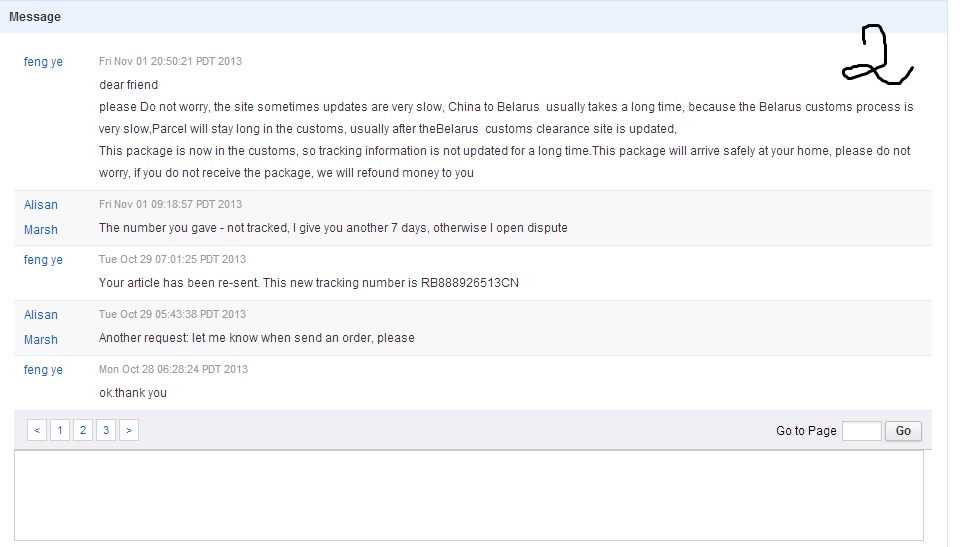This screenshot has height=547, width=962.
Task: Click inside the message reply text area
Action: click(x=468, y=496)
